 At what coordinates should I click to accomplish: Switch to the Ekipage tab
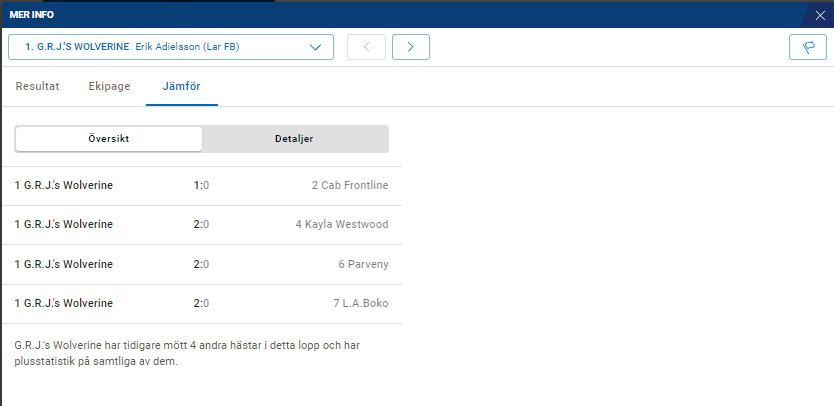(x=109, y=86)
